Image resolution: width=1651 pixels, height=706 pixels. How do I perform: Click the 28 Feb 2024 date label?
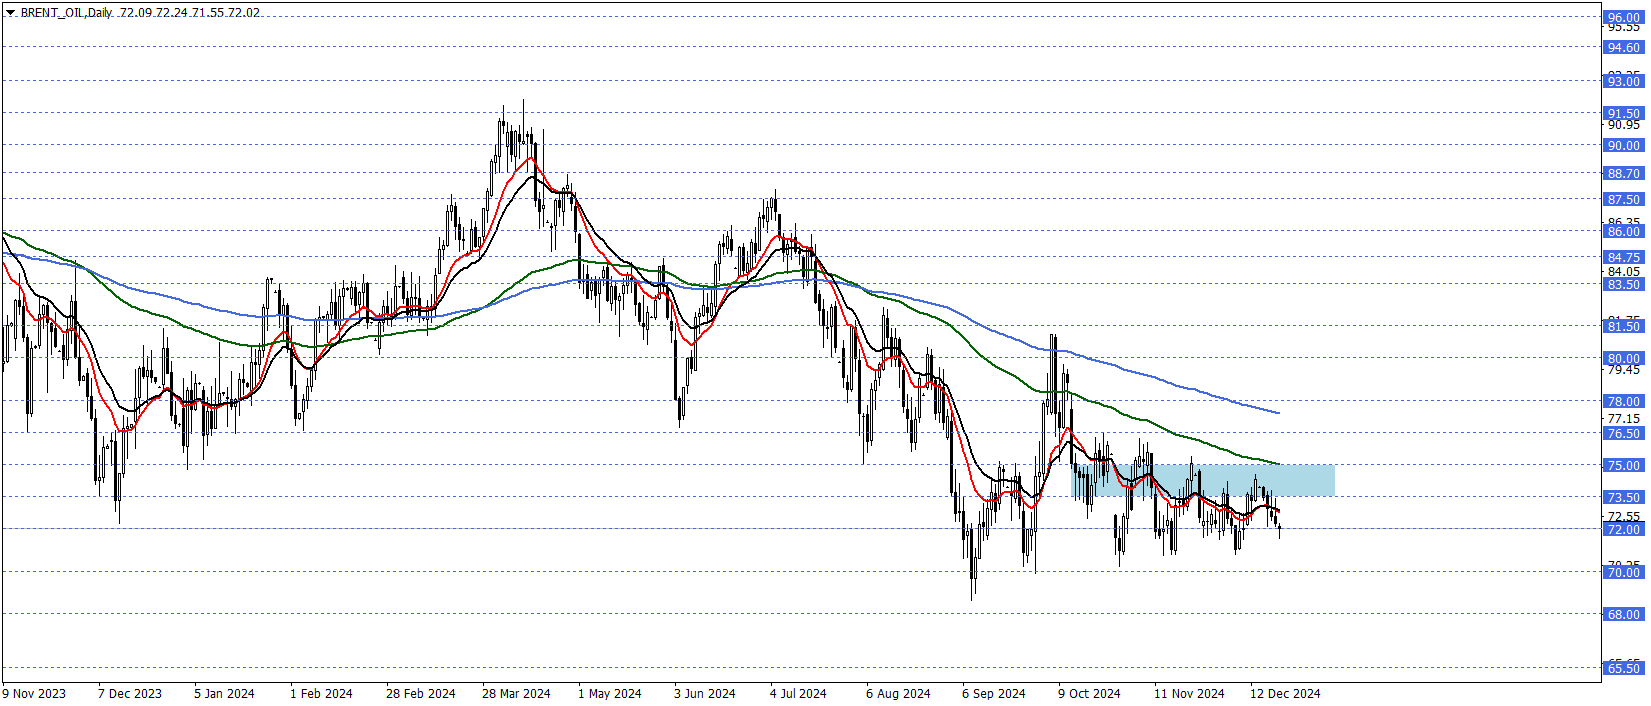[x=420, y=693]
